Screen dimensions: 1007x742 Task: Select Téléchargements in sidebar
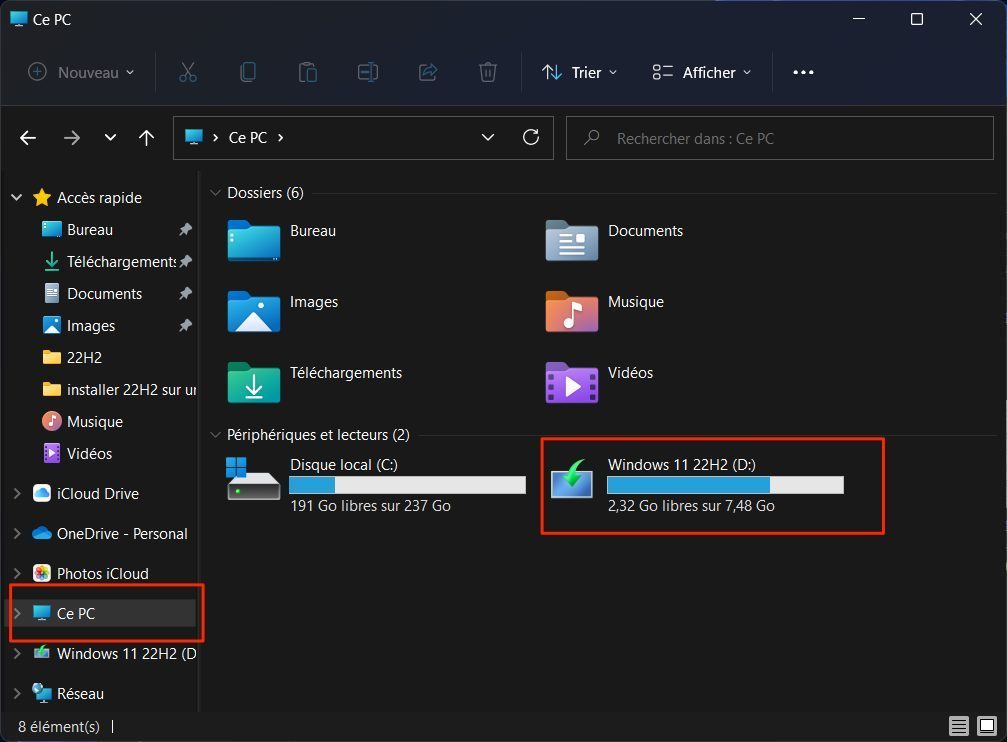pos(121,261)
